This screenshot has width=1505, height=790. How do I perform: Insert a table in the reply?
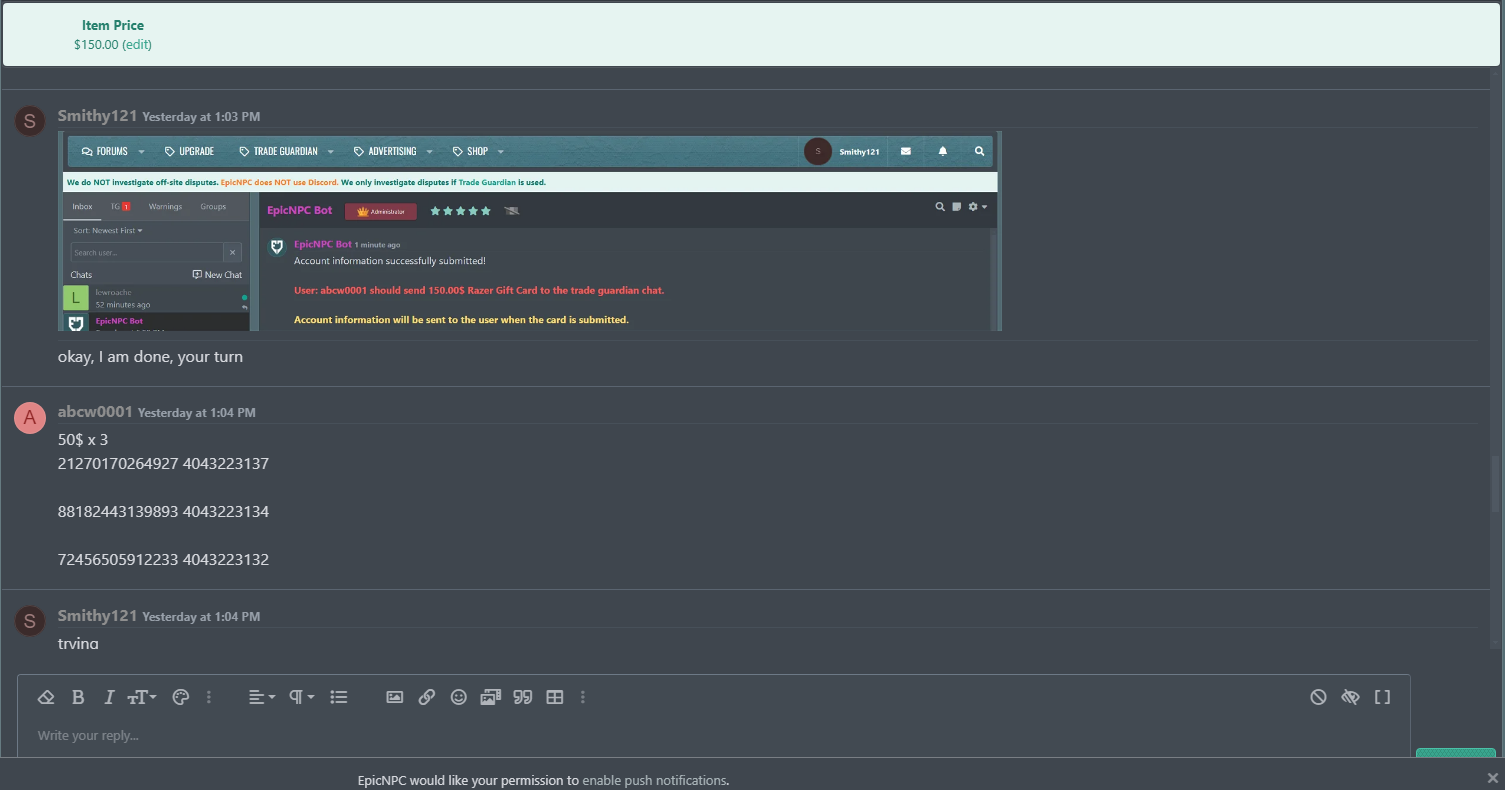pyautogui.click(x=555, y=697)
